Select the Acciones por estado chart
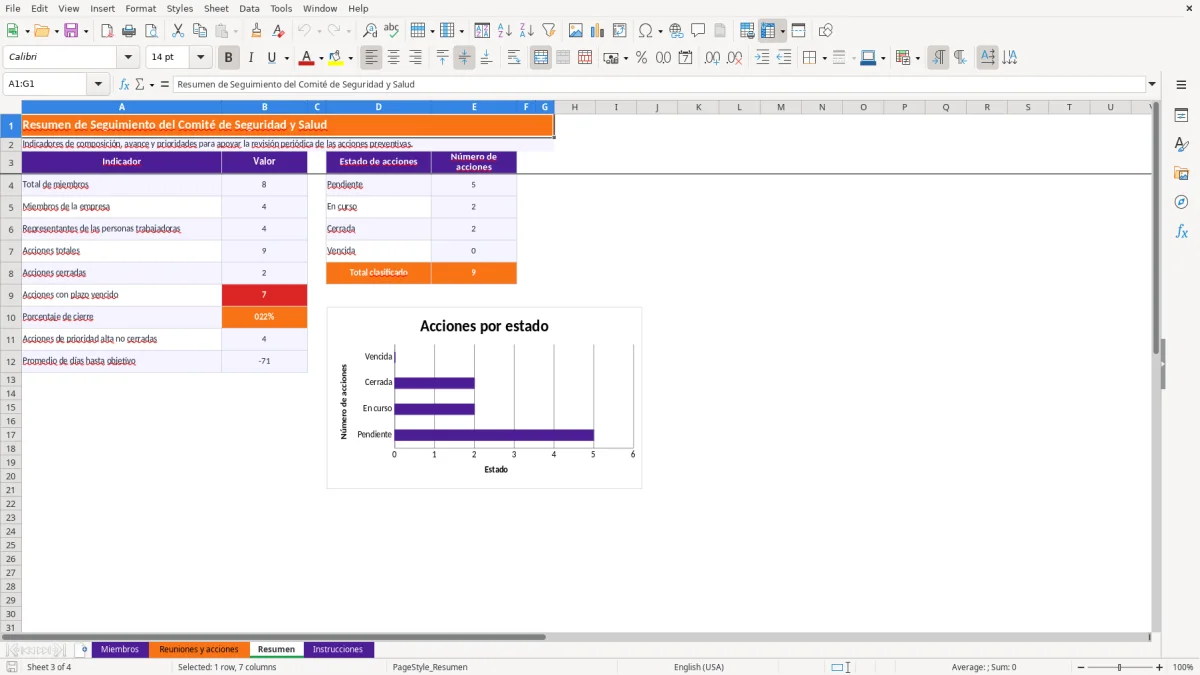This screenshot has width=1200, height=675. pyautogui.click(x=484, y=398)
